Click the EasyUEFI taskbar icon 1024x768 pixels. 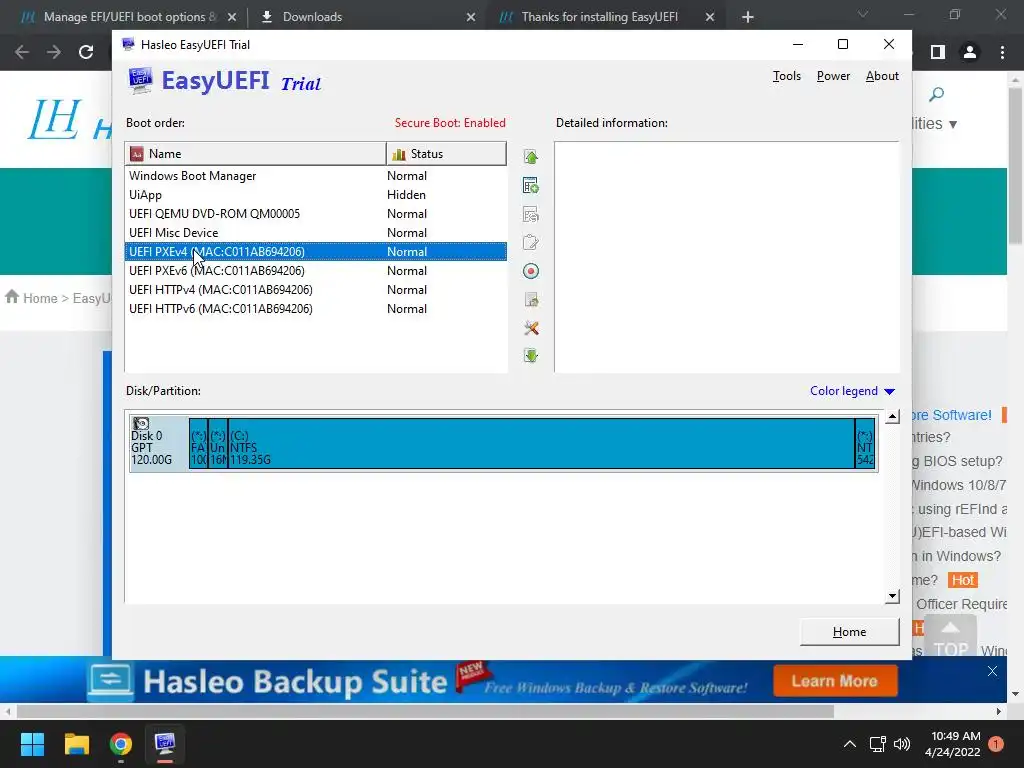pyautogui.click(x=165, y=744)
